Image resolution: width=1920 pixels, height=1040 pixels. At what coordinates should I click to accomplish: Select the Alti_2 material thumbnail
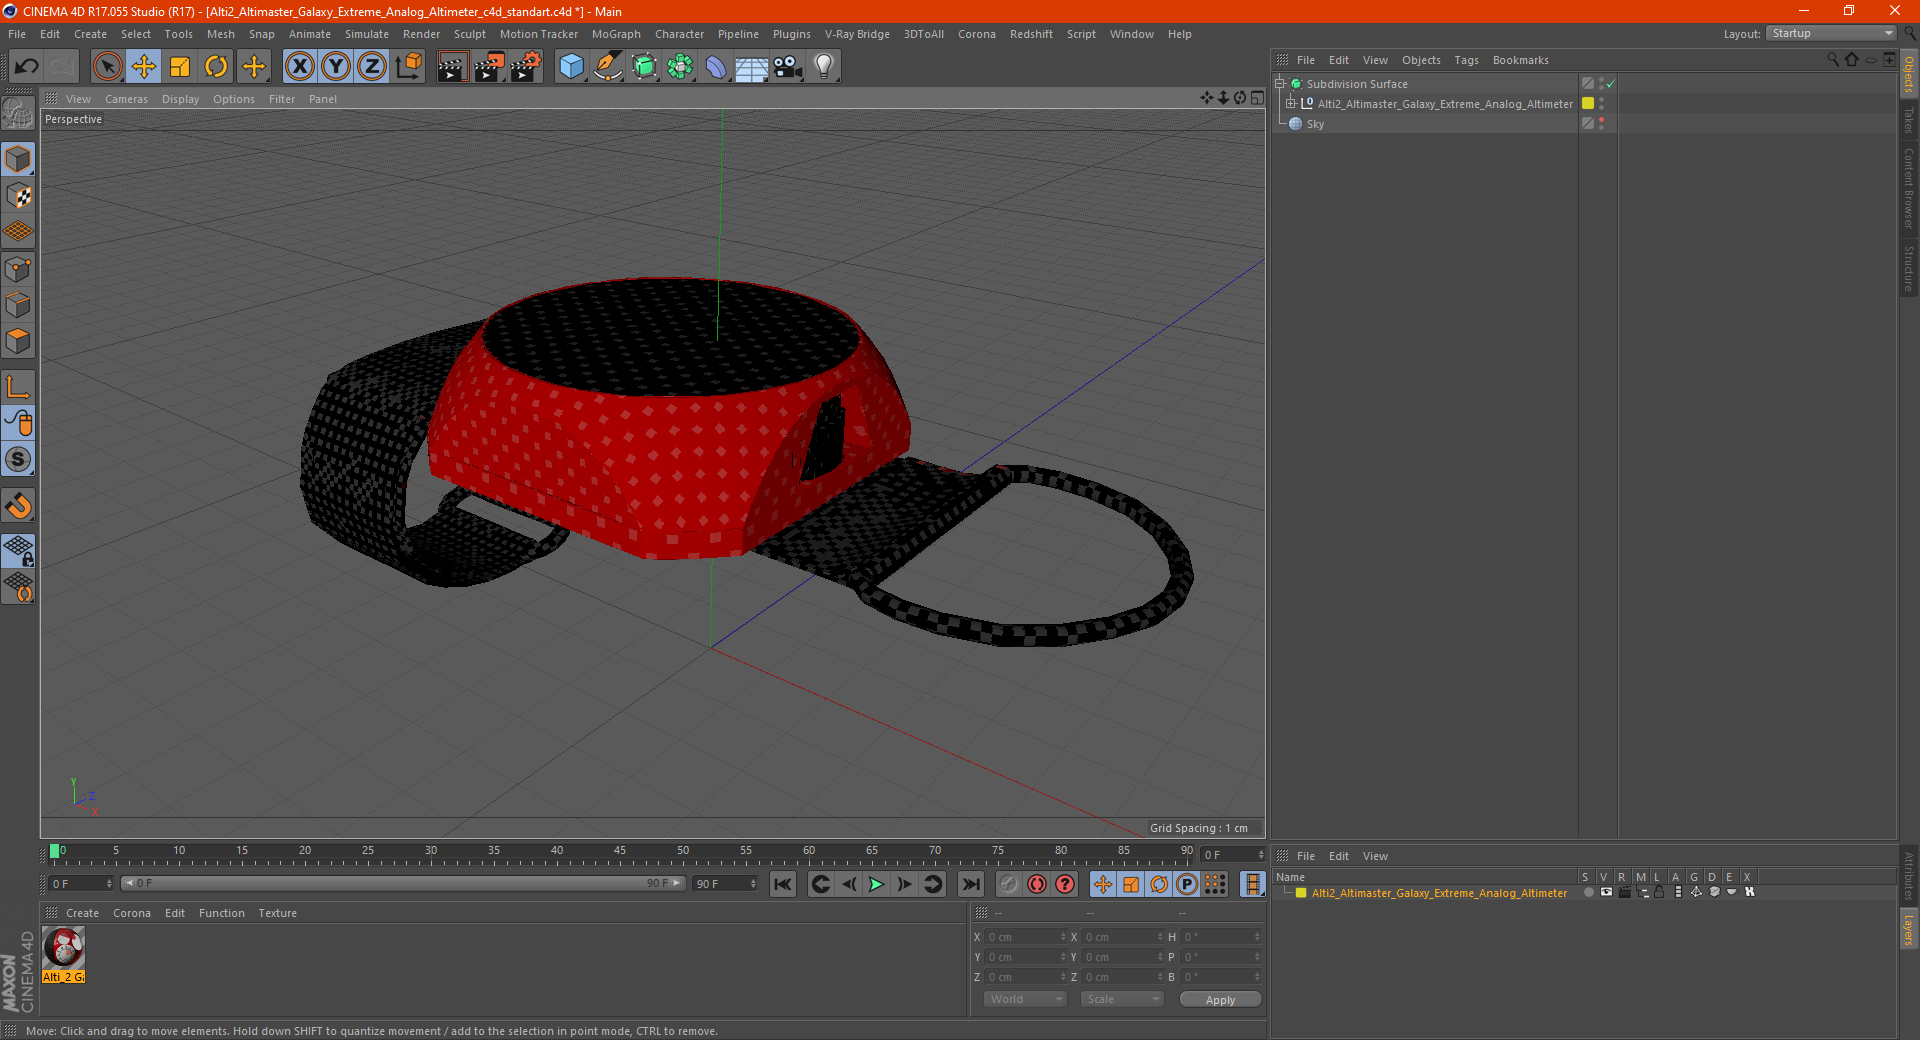pyautogui.click(x=64, y=948)
